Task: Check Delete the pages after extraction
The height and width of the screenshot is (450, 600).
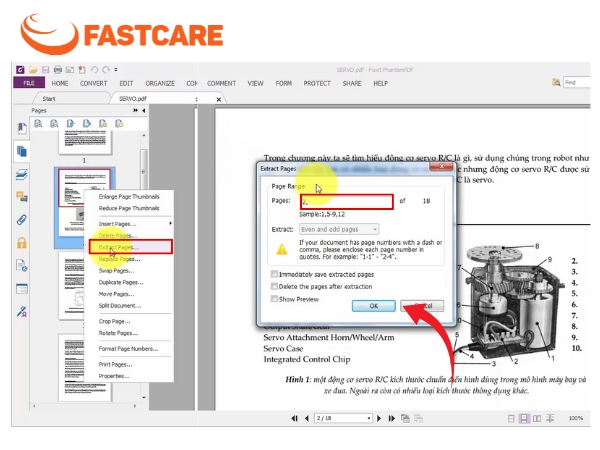Action: coord(274,286)
